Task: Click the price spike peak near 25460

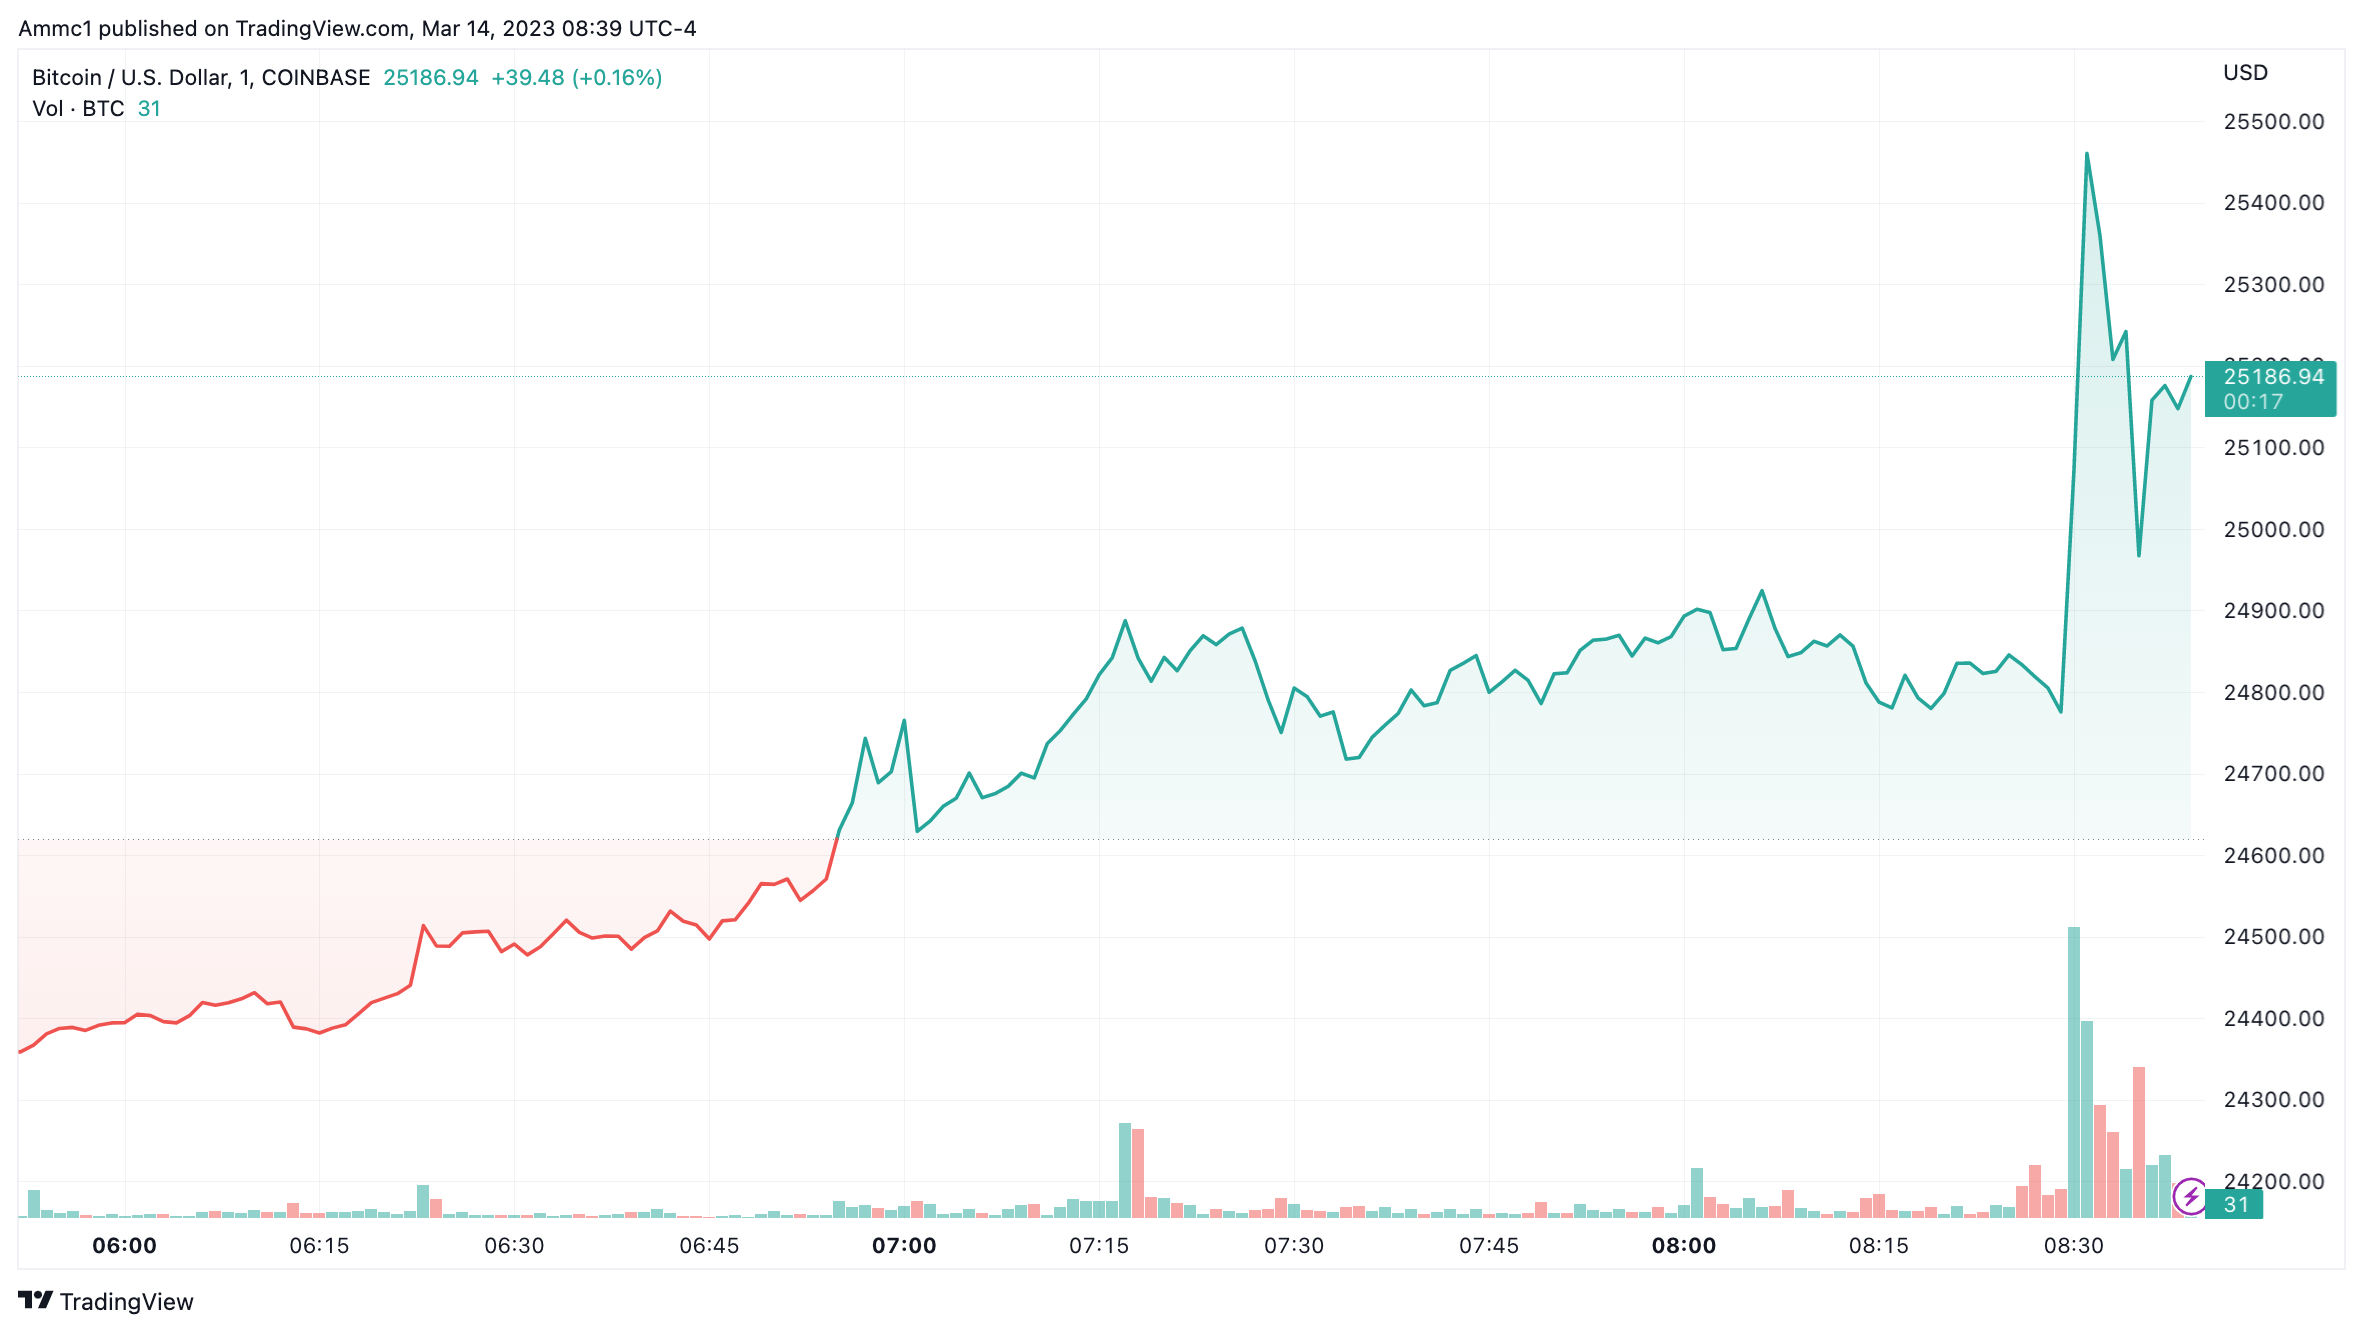Action: 2087,154
